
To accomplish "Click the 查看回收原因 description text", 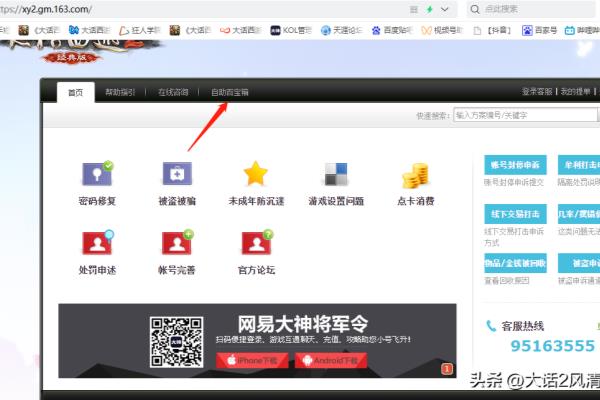I will (507, 281).
